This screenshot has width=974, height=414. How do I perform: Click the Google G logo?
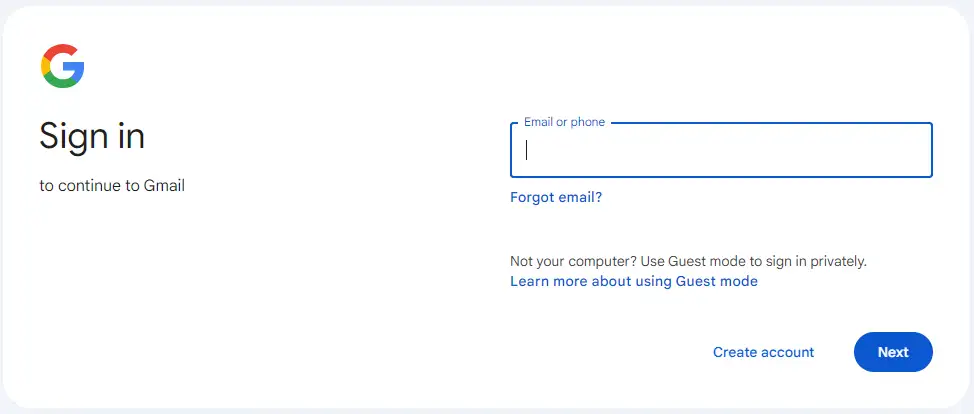pos(63,66)
